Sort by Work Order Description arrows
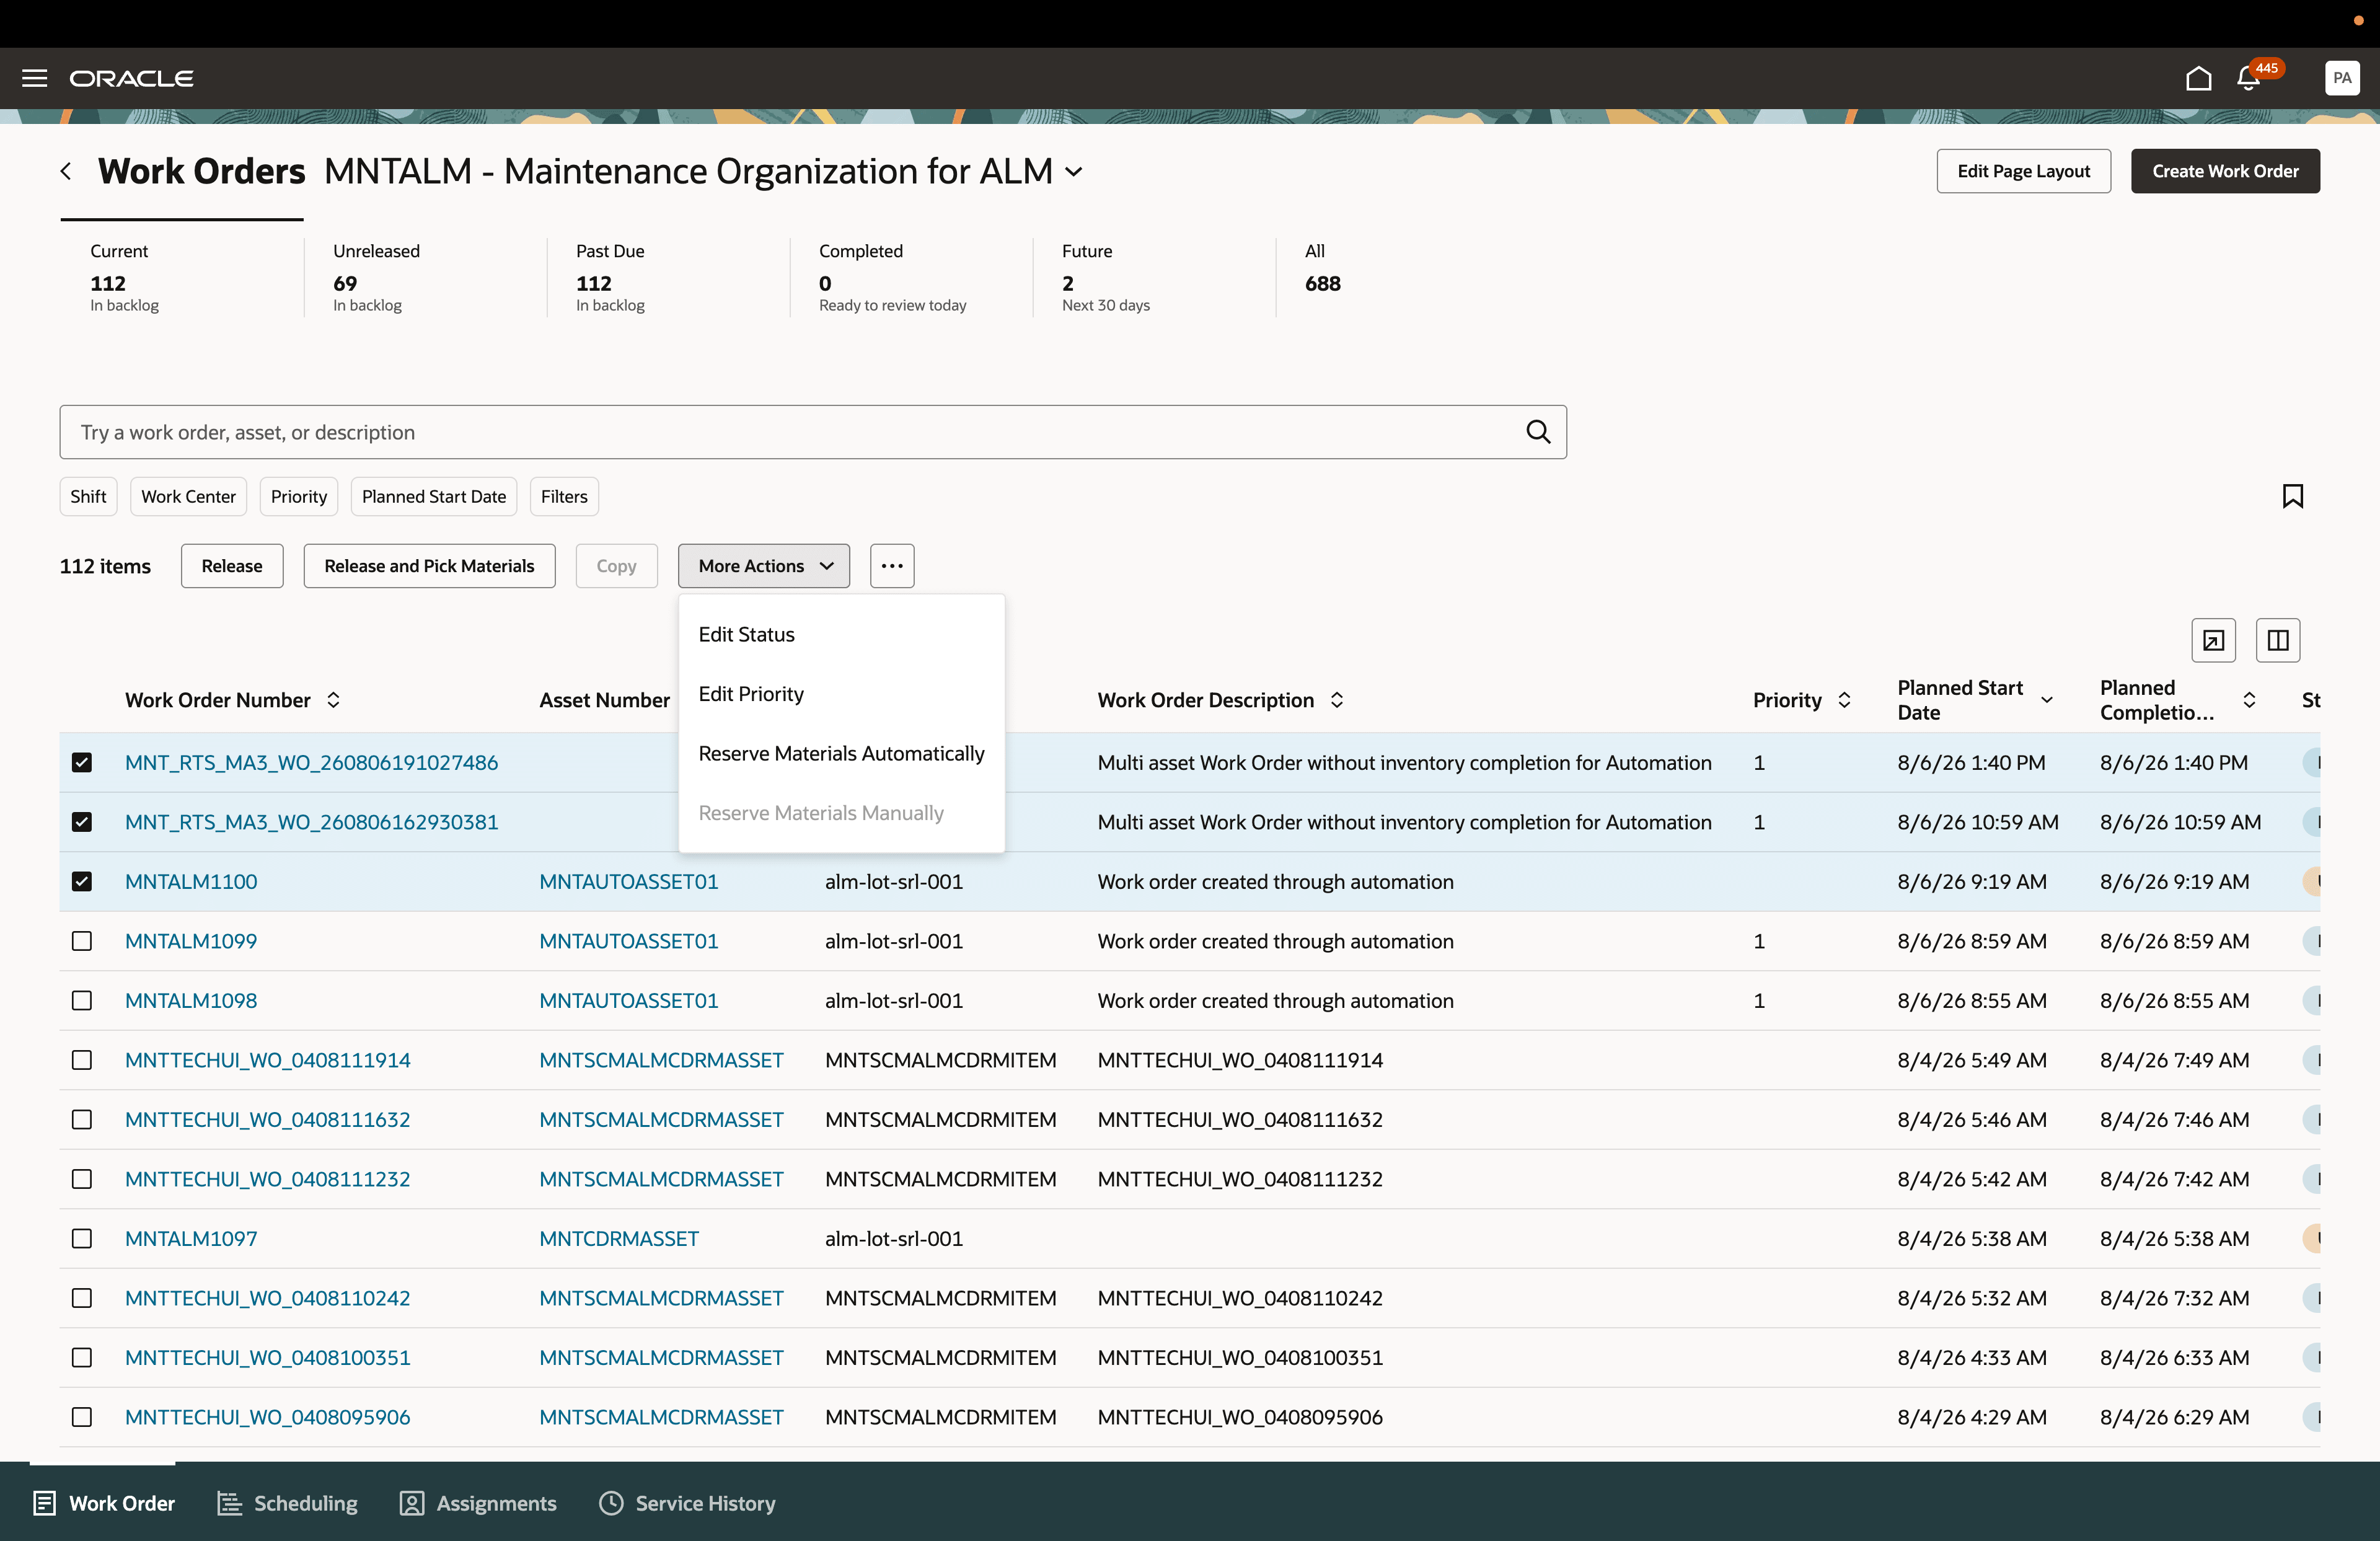Image resolution: width=2380 pixels, height=1541 pixels. [x=1337, y=700]
